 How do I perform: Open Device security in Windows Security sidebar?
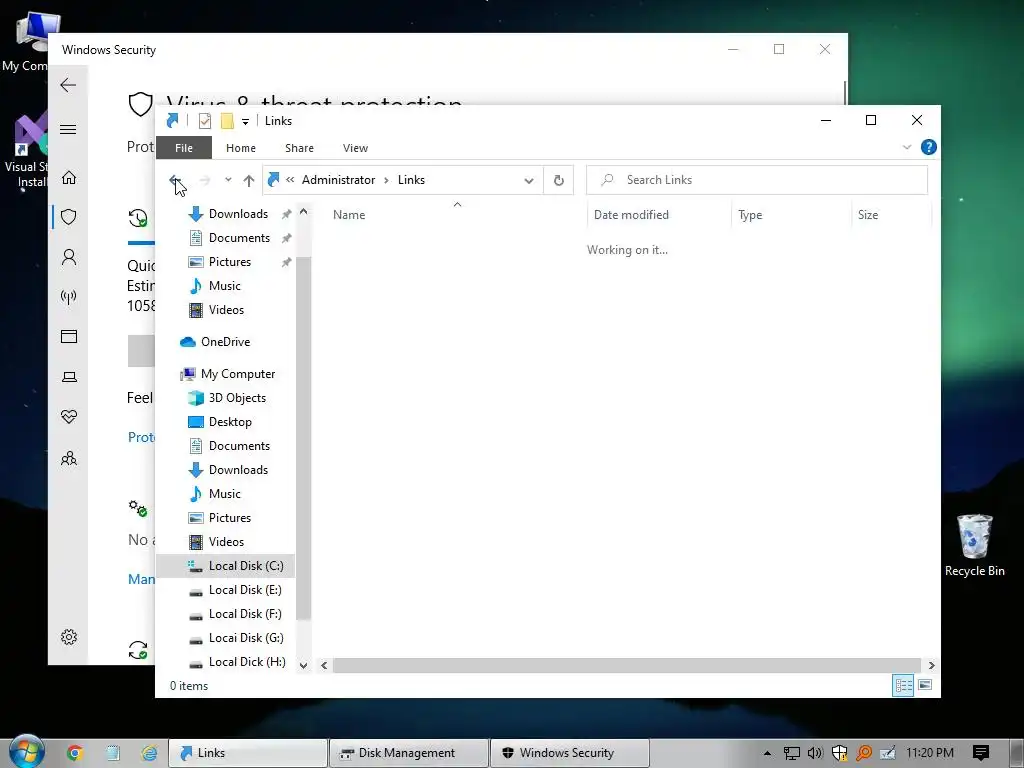point(69,377)
